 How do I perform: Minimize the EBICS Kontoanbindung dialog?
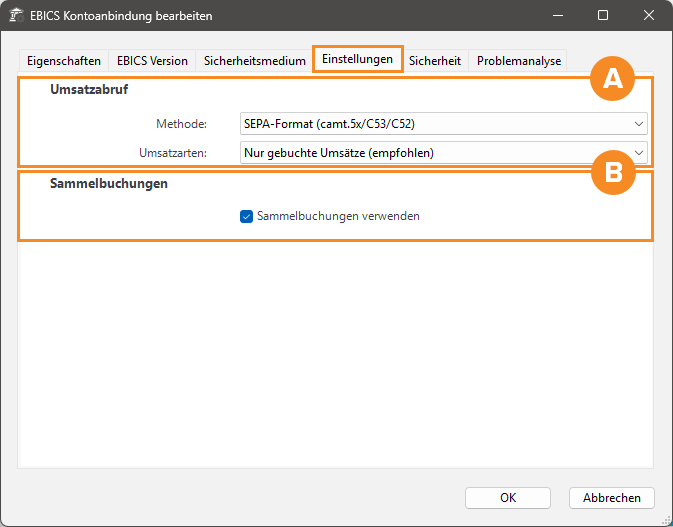pyautogui.click(x=557, y=16)
